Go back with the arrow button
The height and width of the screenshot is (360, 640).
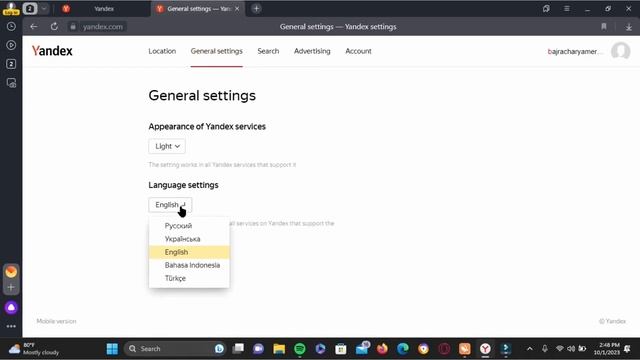point(33,27)
